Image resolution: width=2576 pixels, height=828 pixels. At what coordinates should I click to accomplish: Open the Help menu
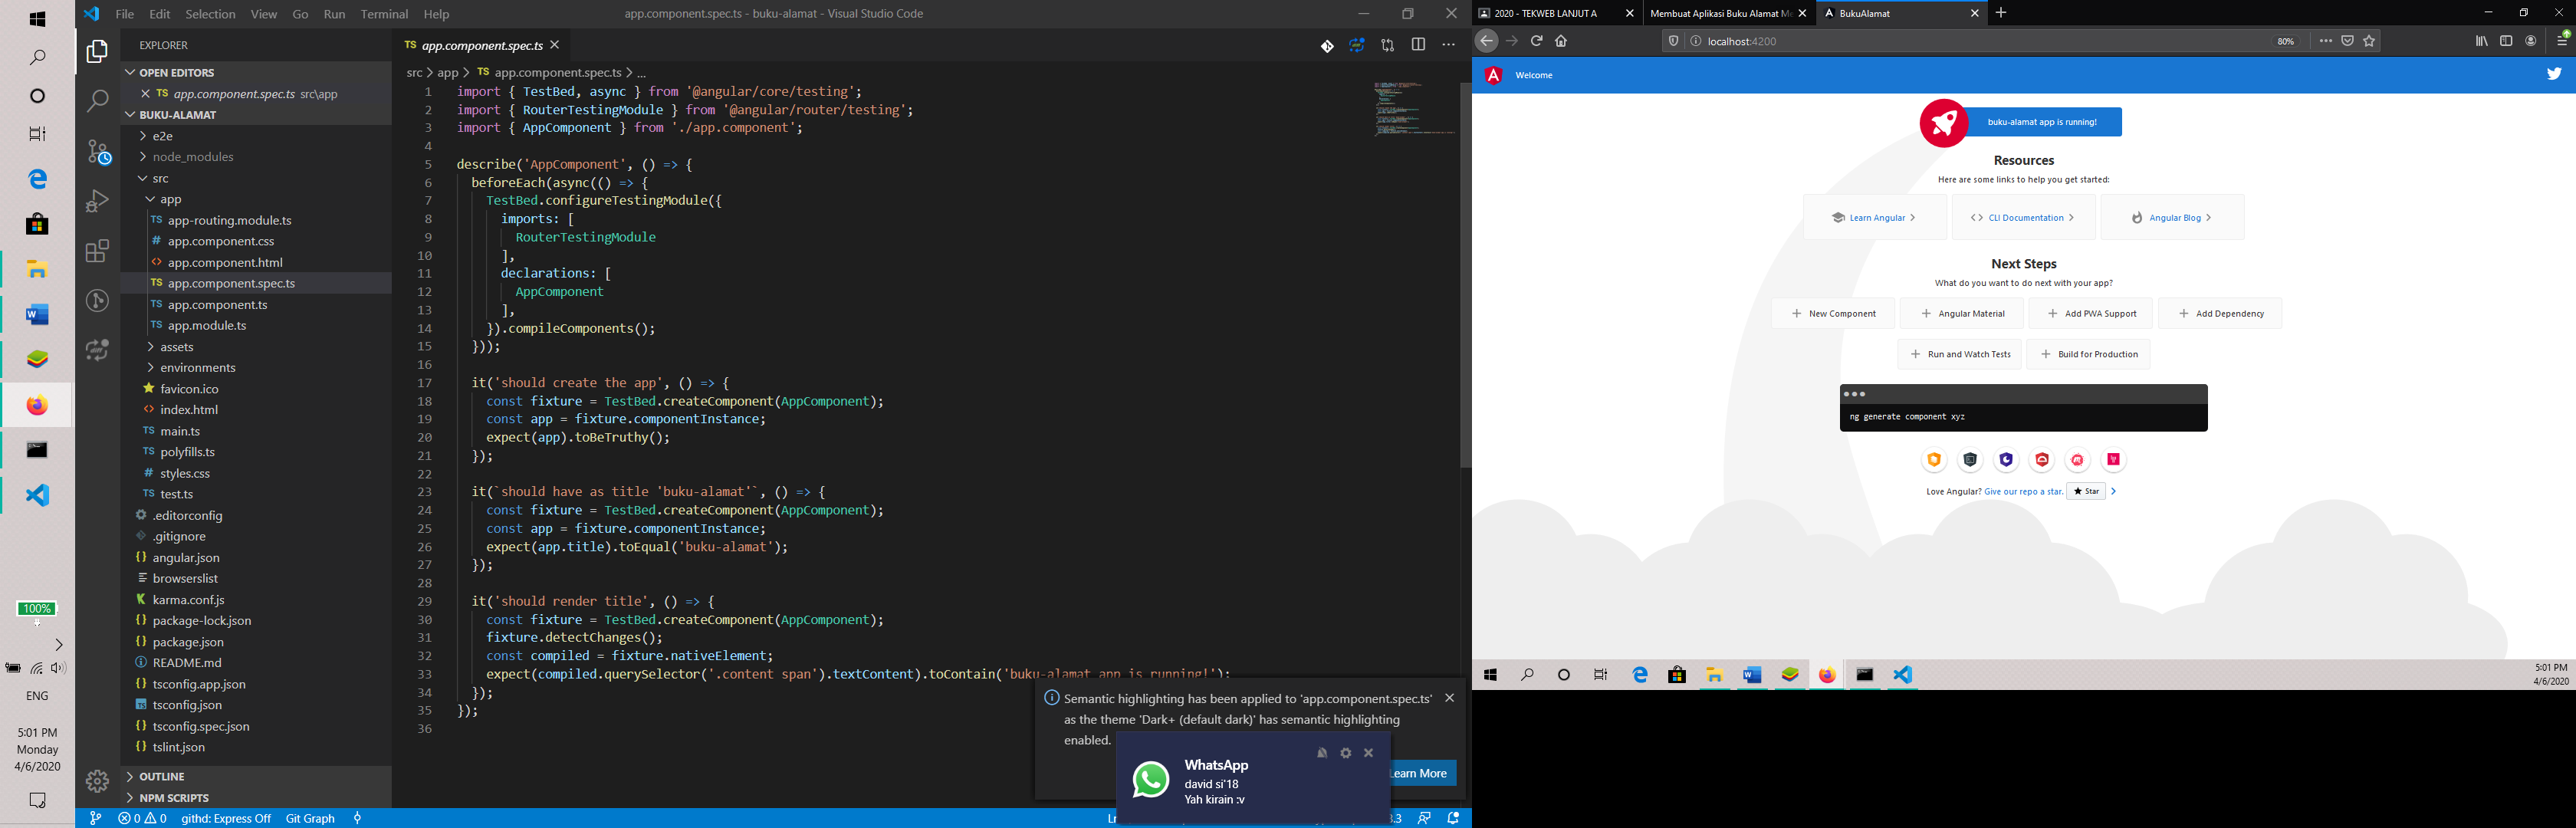(x=436, y=14)
